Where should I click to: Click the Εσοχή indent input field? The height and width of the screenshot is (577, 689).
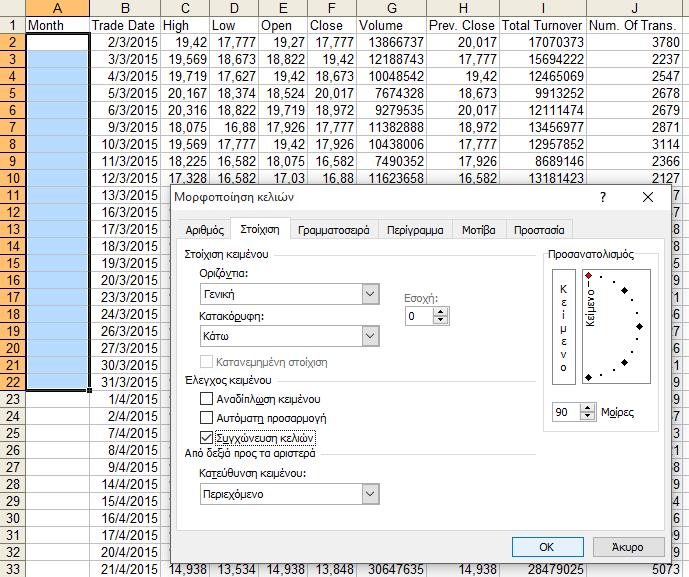420,316
